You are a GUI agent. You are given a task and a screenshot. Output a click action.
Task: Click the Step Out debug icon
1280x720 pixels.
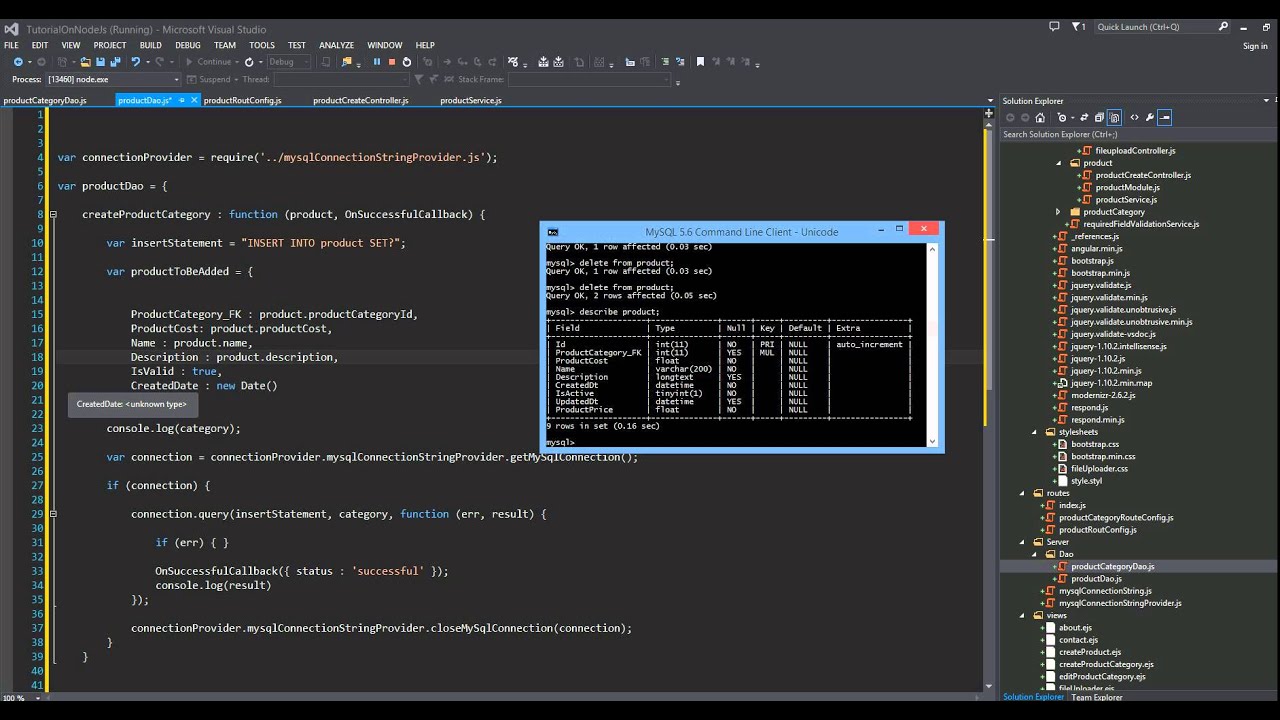[x=492, y=61]
